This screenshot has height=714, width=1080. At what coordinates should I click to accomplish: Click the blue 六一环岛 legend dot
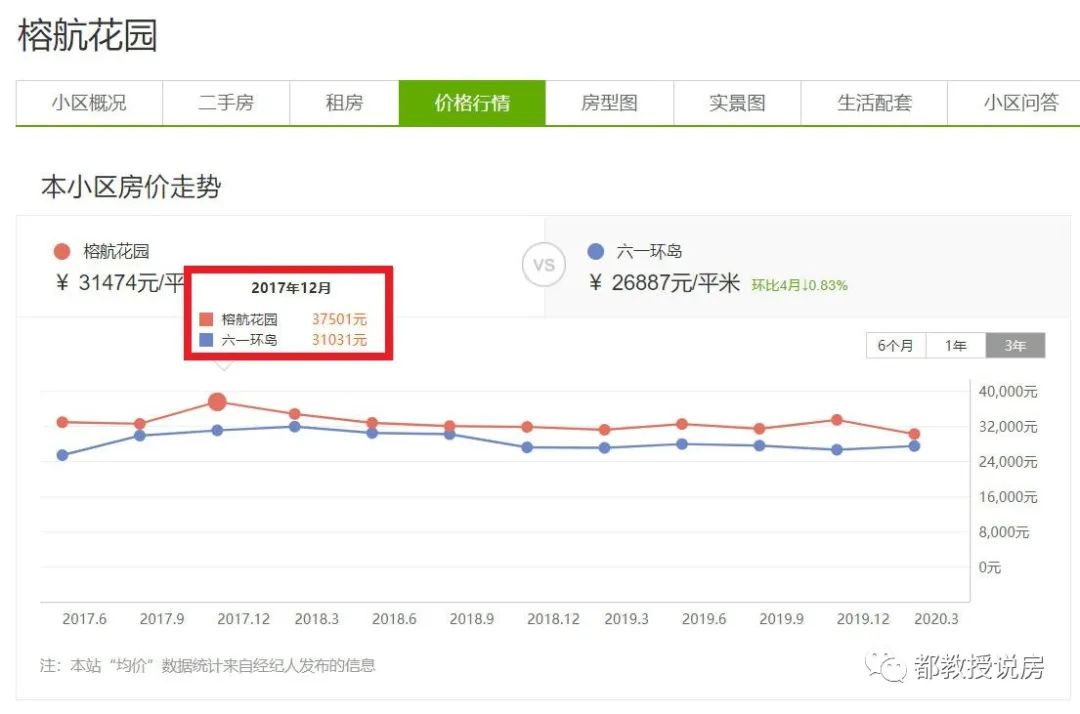coord(598,251)
